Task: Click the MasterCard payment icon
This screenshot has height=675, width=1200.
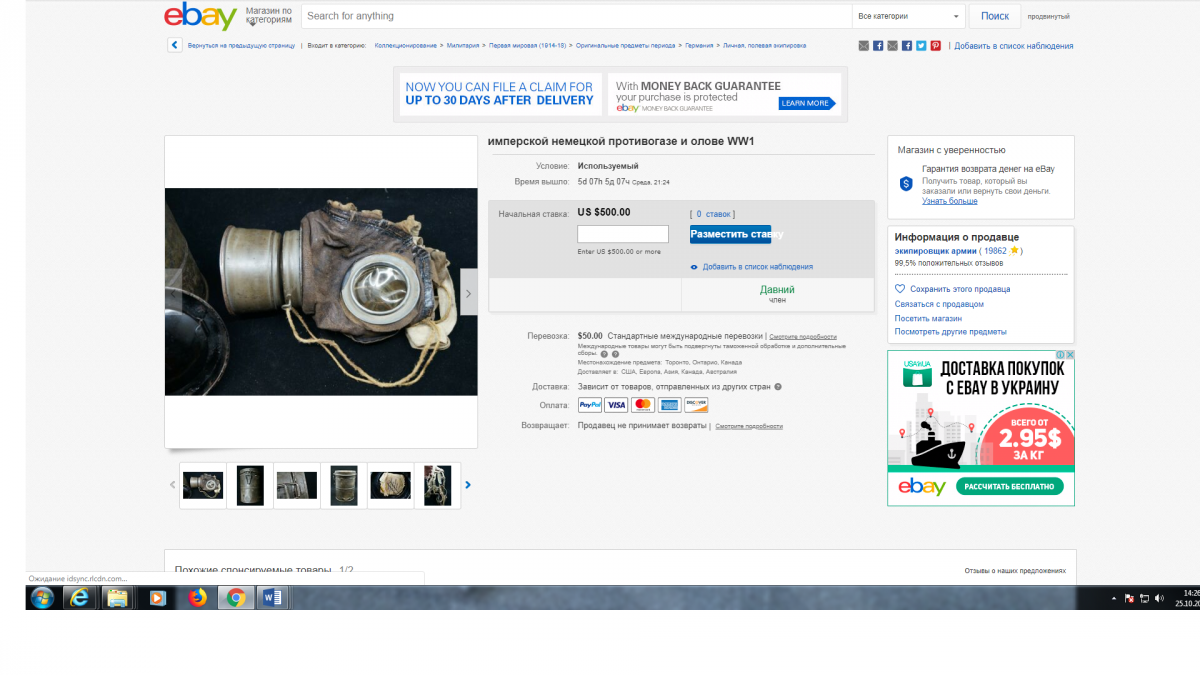Action: (643, 405)
